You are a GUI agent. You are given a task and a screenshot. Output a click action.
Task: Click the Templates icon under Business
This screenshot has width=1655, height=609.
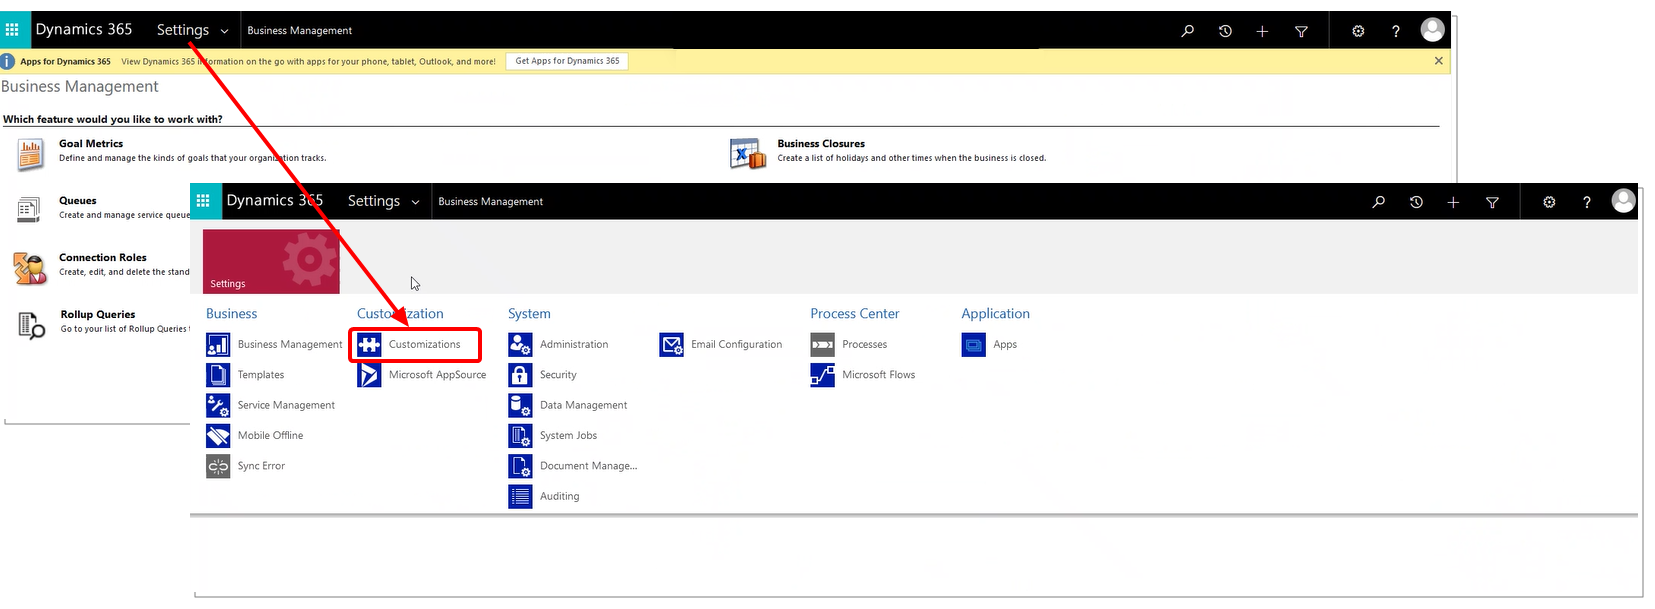(x=218, y=375)
